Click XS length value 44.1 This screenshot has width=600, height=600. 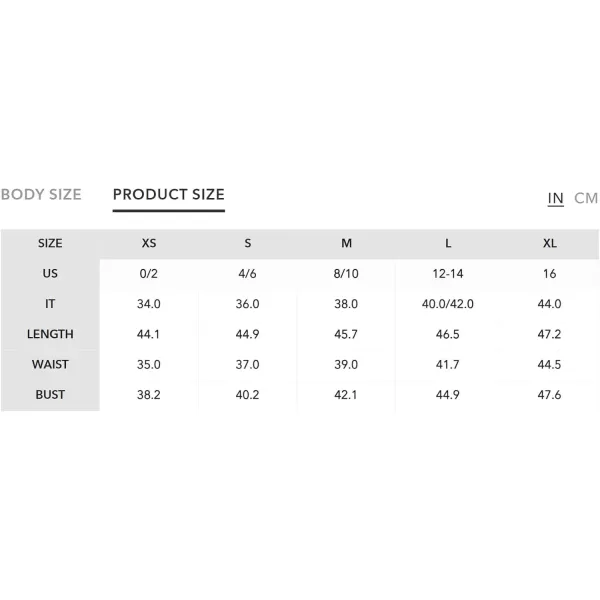point(148,334)
